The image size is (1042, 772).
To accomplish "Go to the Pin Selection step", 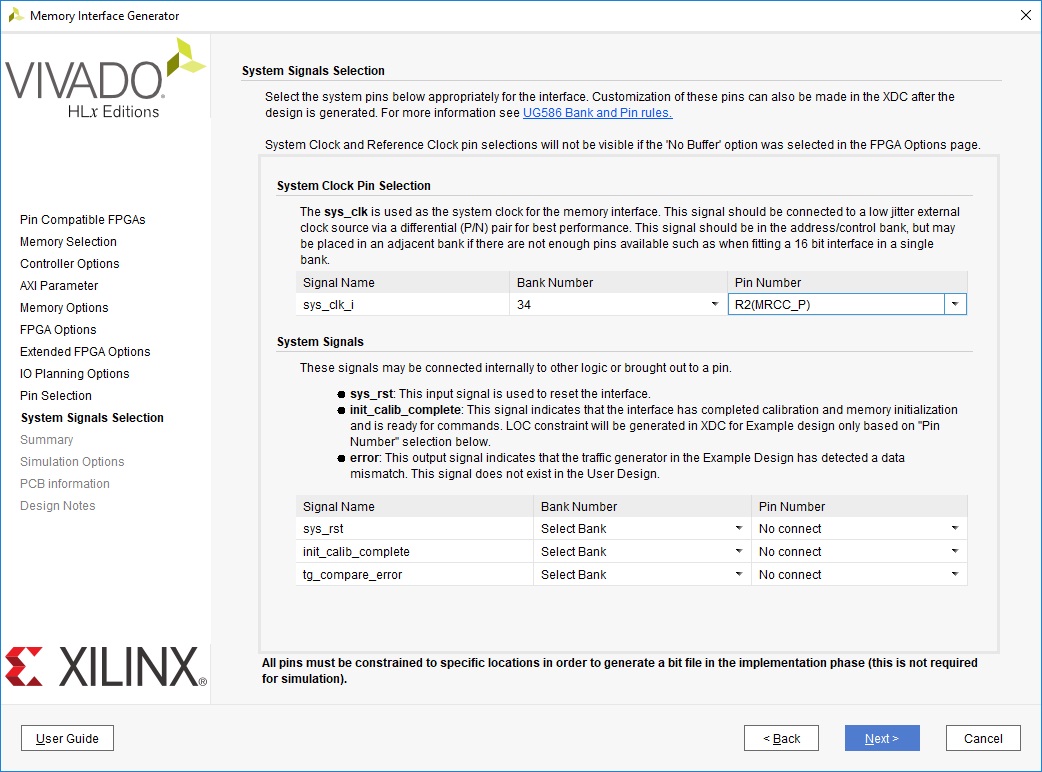I will pyautogui.click(x=56, y=396).
